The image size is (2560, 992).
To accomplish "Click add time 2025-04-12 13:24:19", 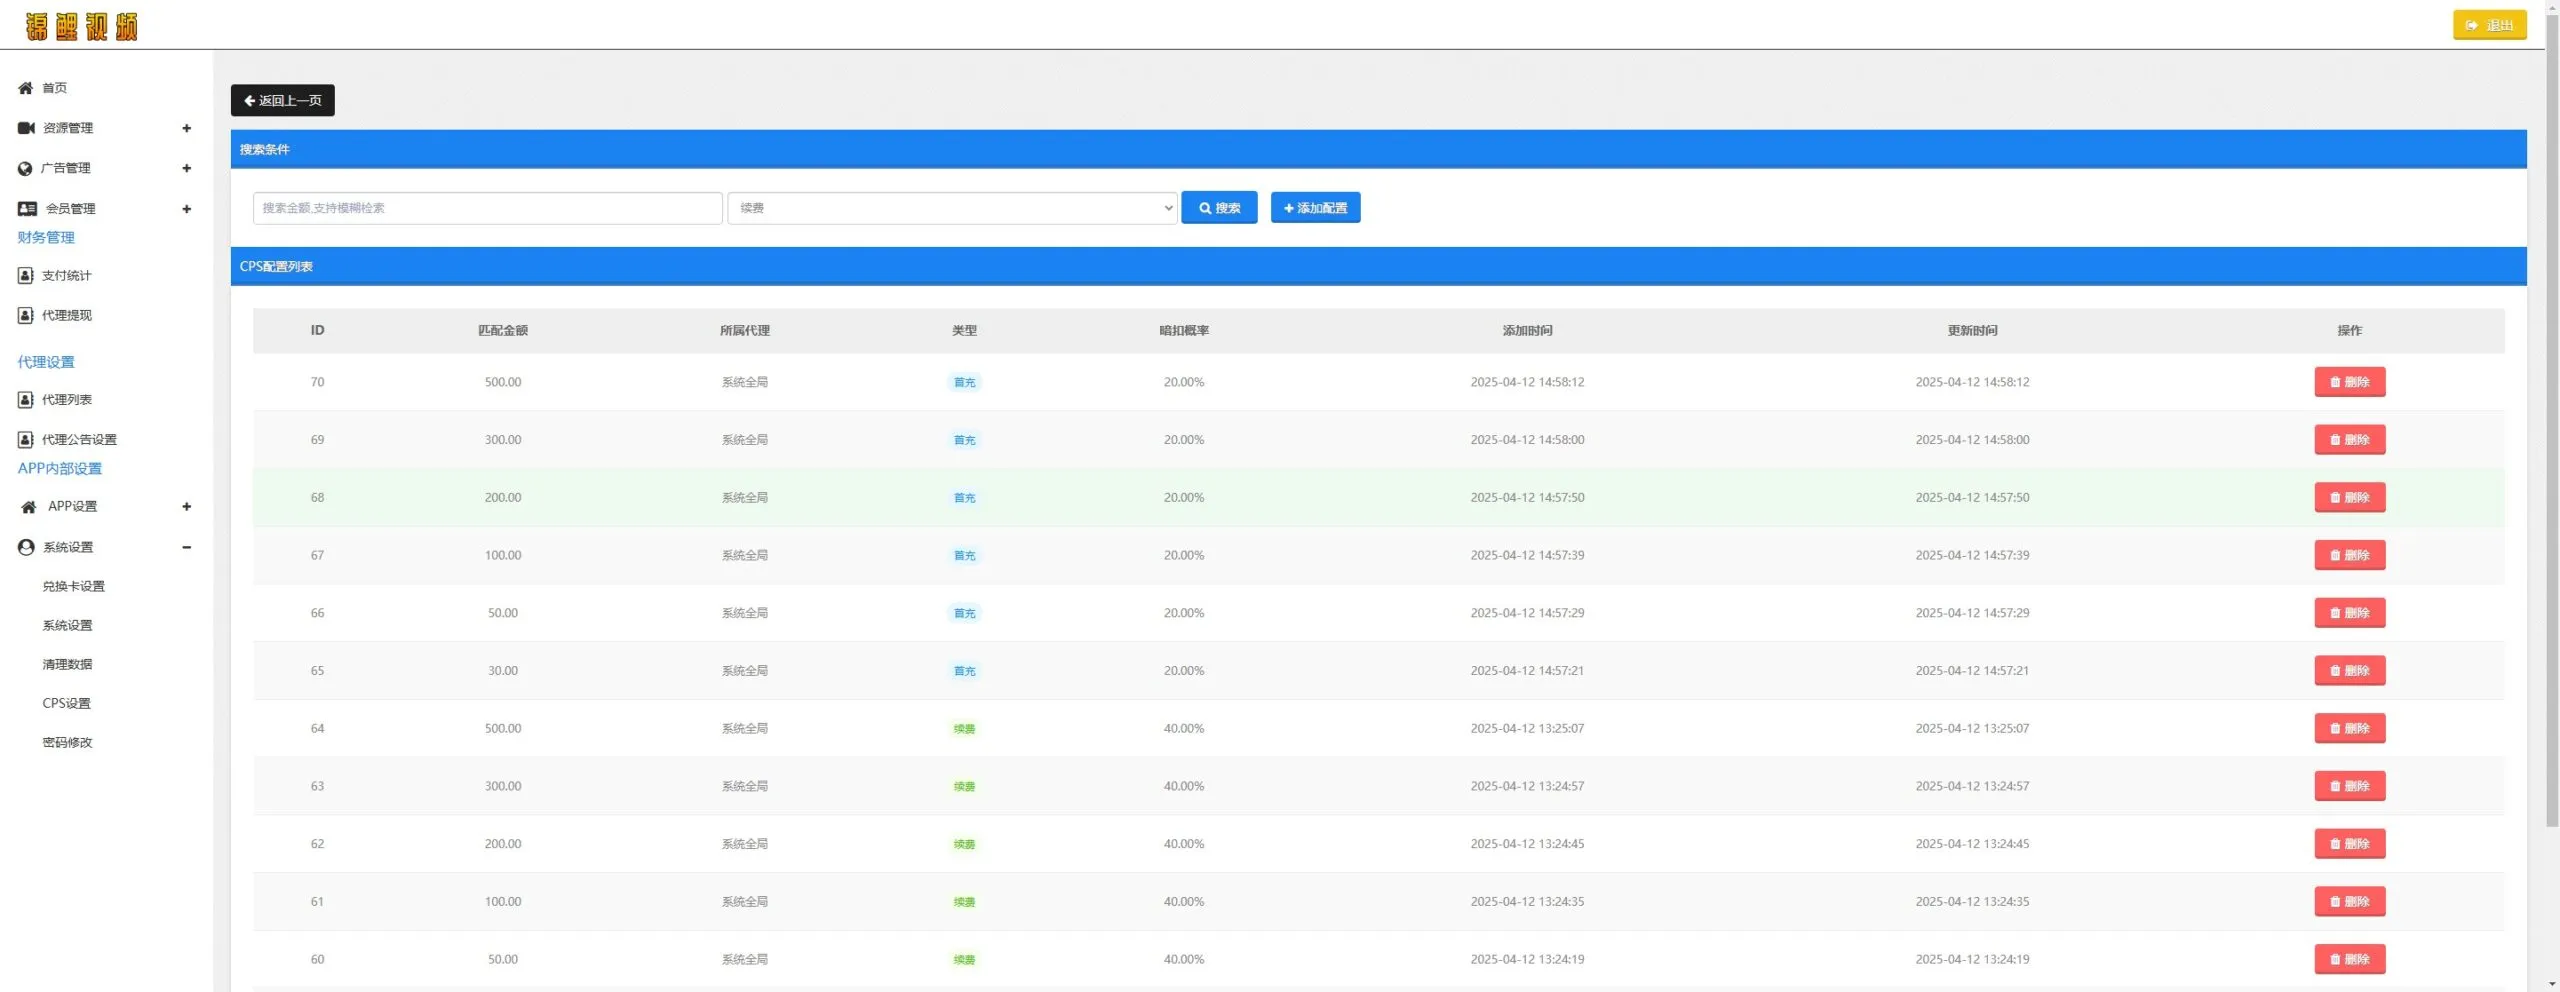I will (1527, 959).
